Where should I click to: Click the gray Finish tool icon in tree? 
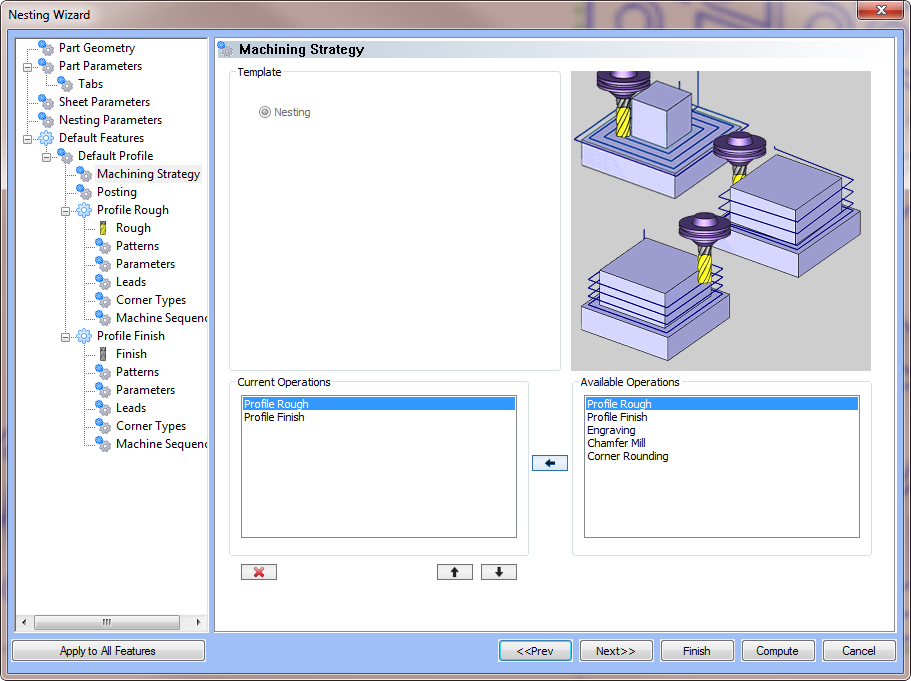tap(103, 354)
